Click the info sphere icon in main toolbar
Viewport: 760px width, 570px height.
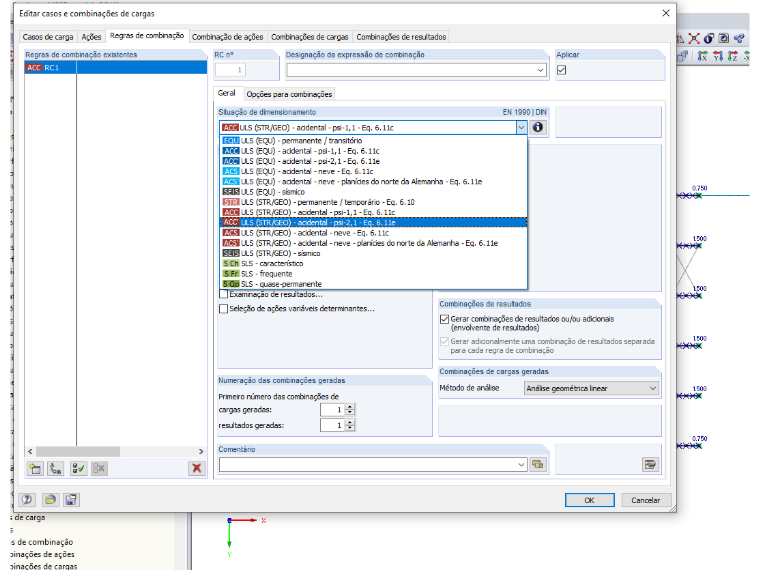tap(709, 38)
